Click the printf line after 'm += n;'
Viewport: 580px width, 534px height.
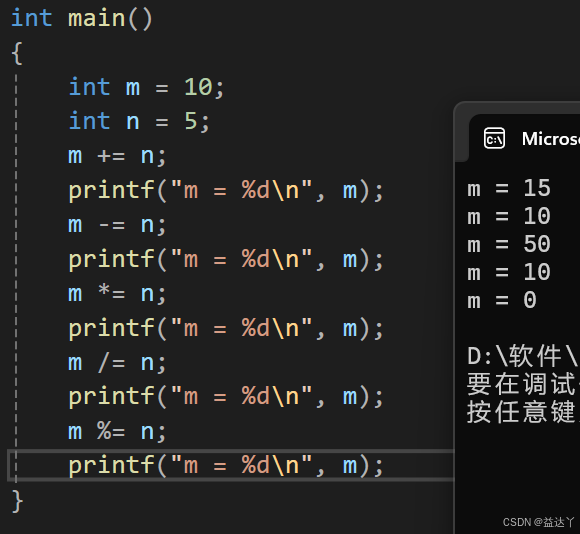point(226,191)
